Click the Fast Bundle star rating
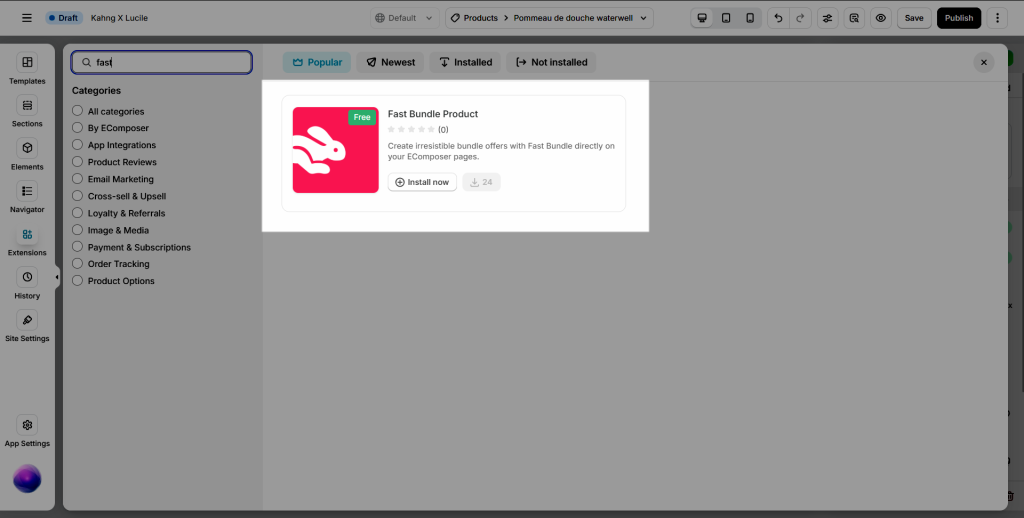The image size is (1024, 518). pyautogui.click(x=411, y=129)
